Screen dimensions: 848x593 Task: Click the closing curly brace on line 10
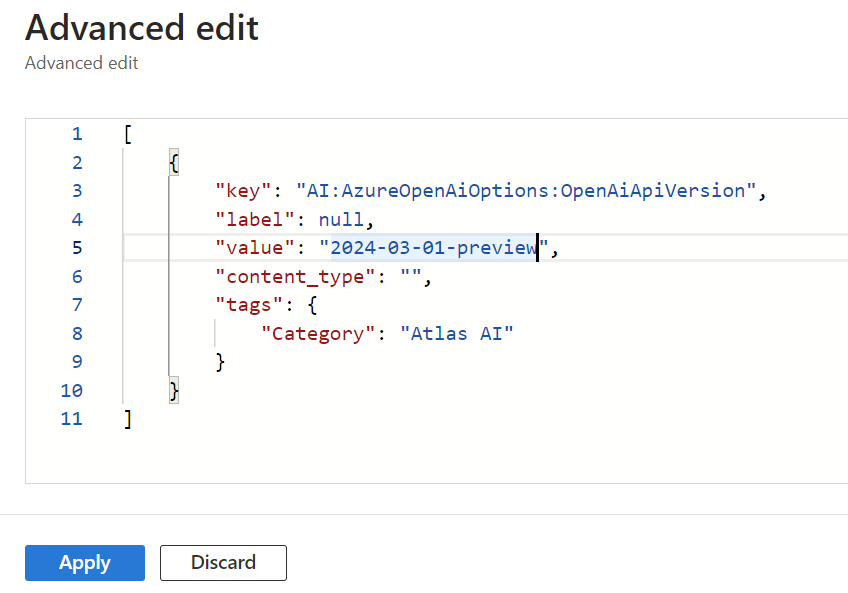[175, 391]
